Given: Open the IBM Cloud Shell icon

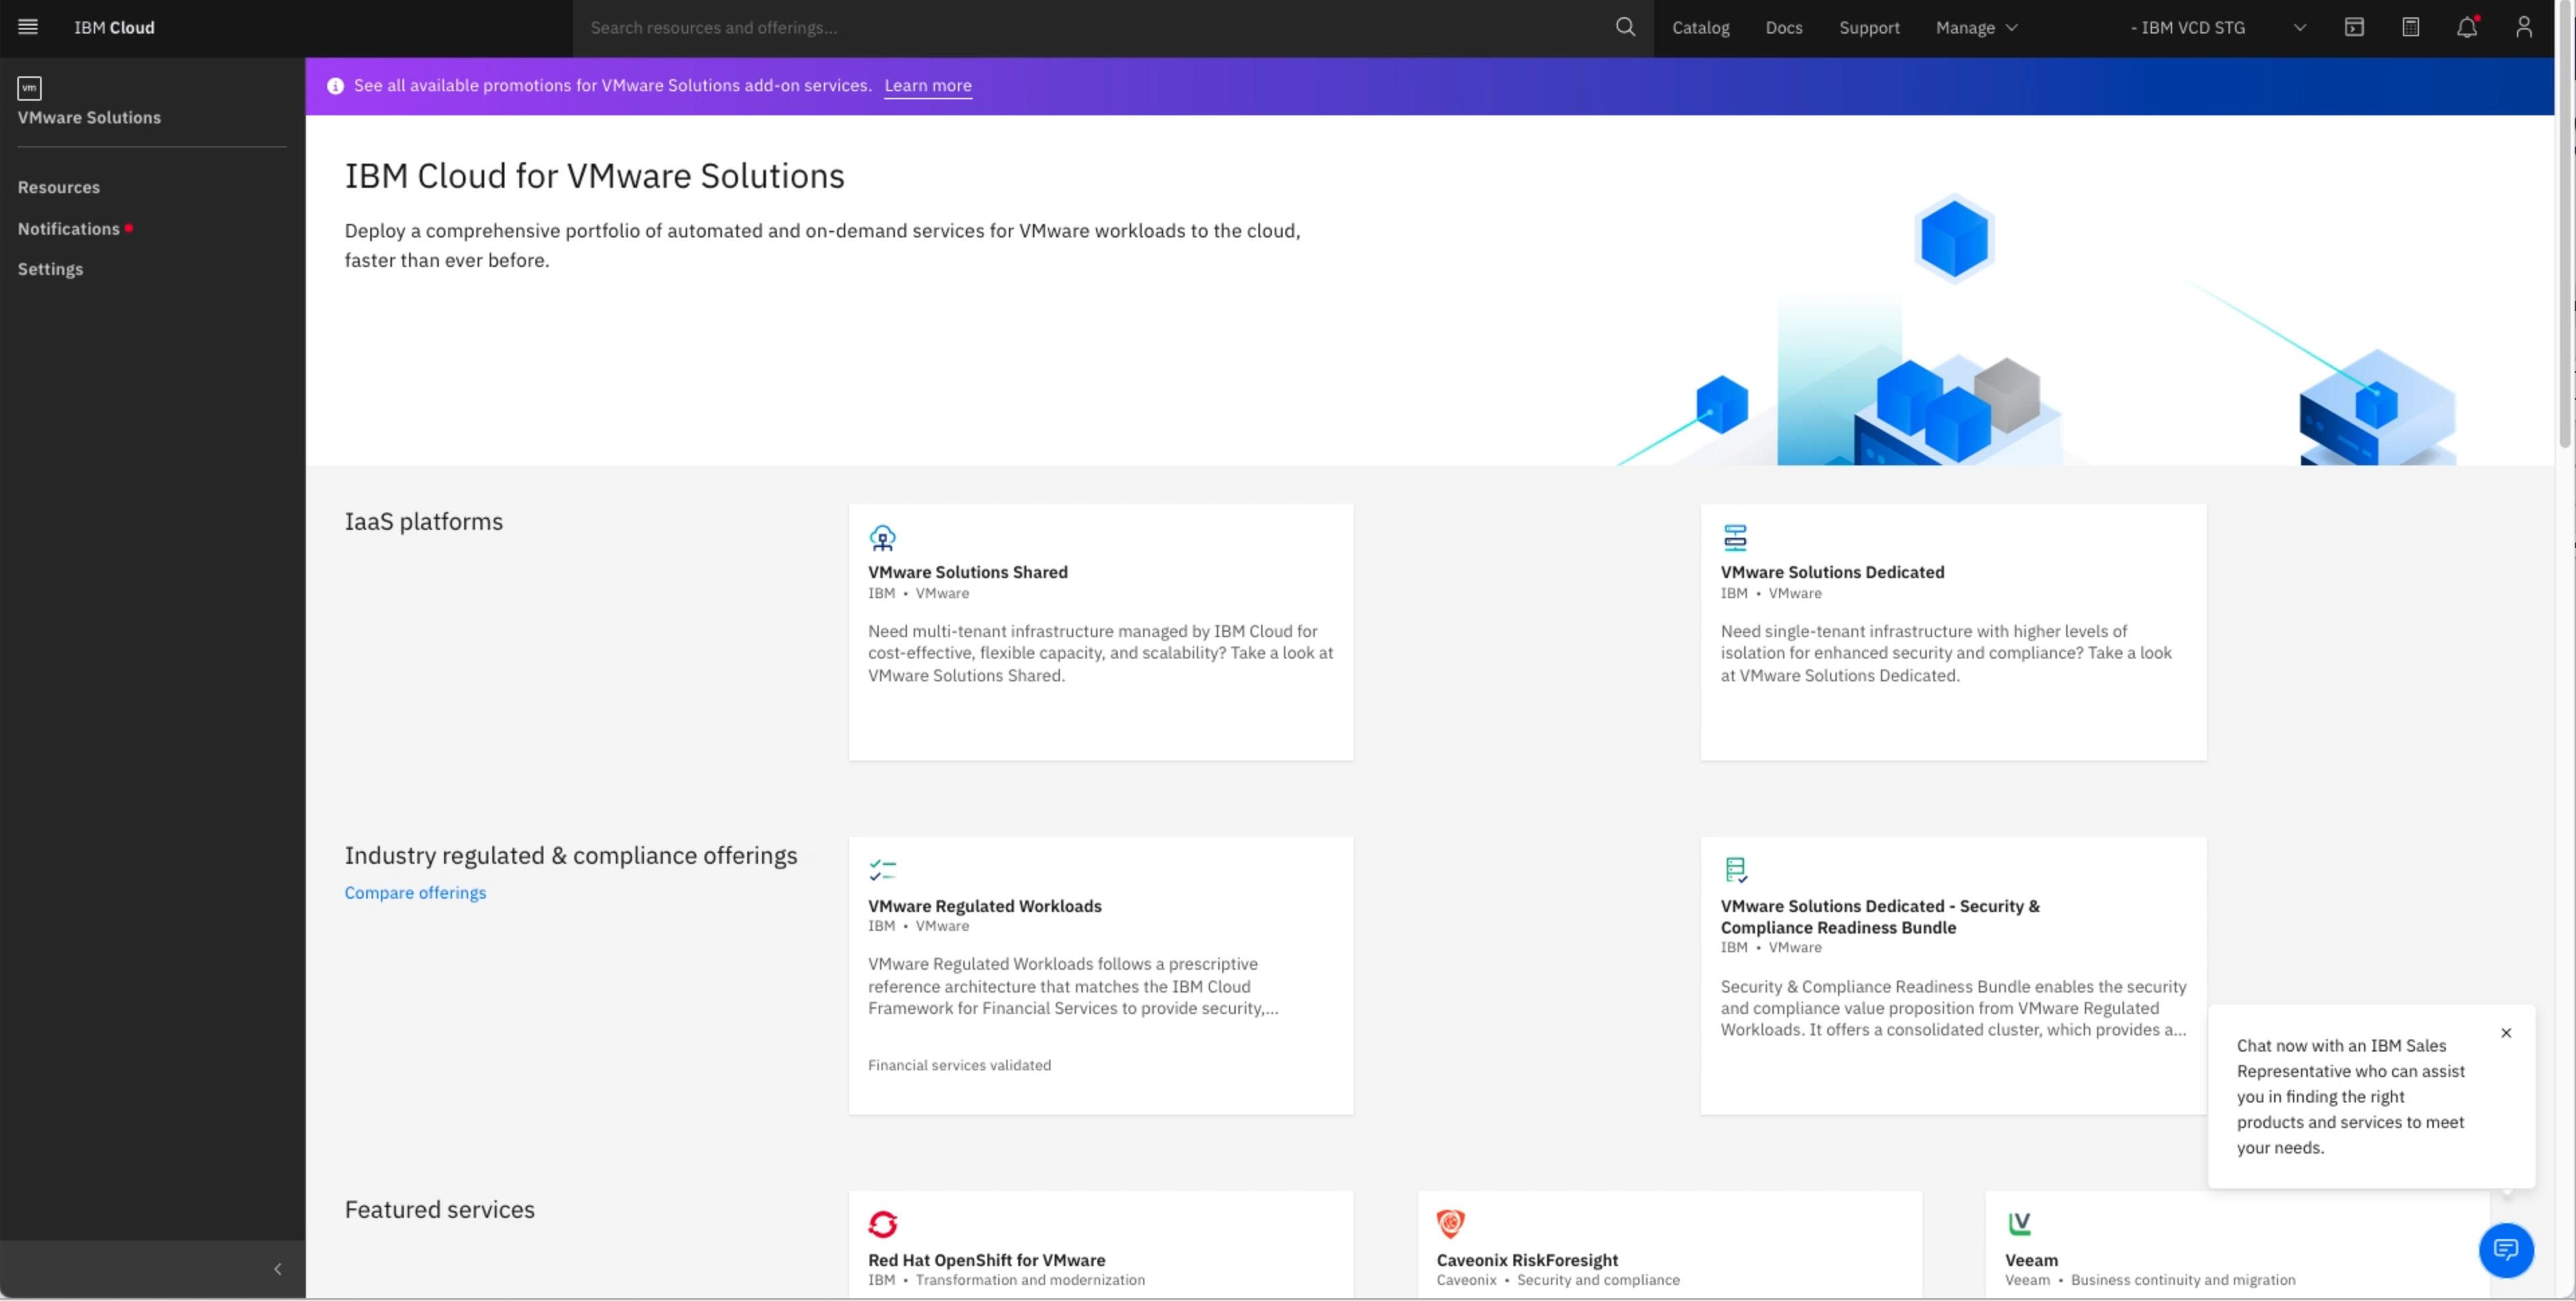Looking at the screenshot, I should 2354,27.
